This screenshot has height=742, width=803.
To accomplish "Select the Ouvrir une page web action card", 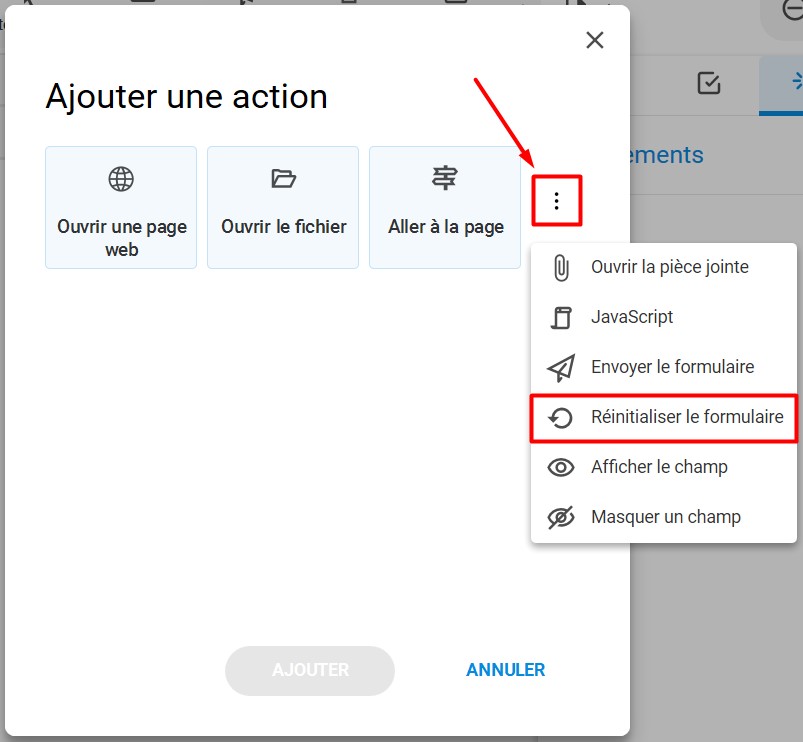I will [x=121, y=207].
